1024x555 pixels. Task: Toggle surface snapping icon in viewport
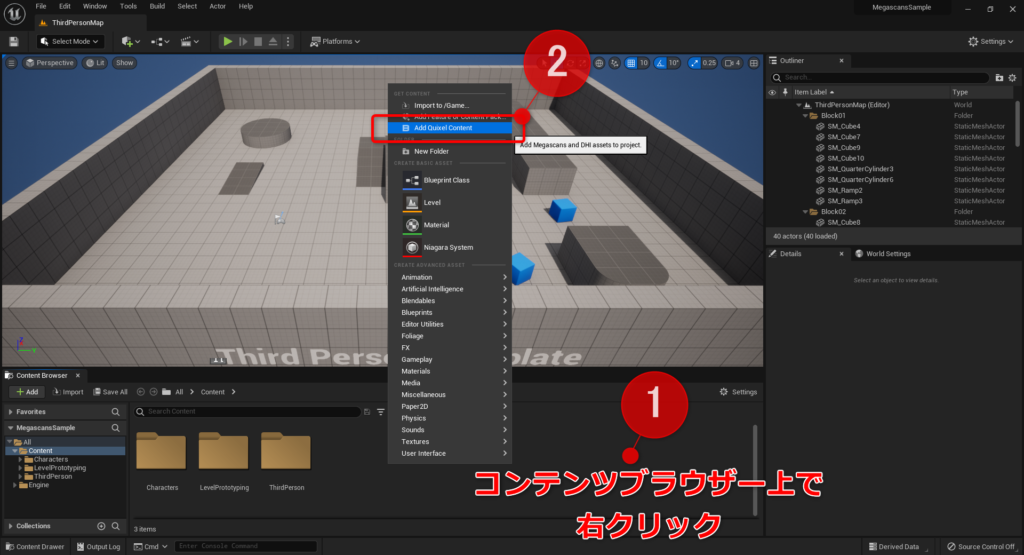(x=615, y=63)
